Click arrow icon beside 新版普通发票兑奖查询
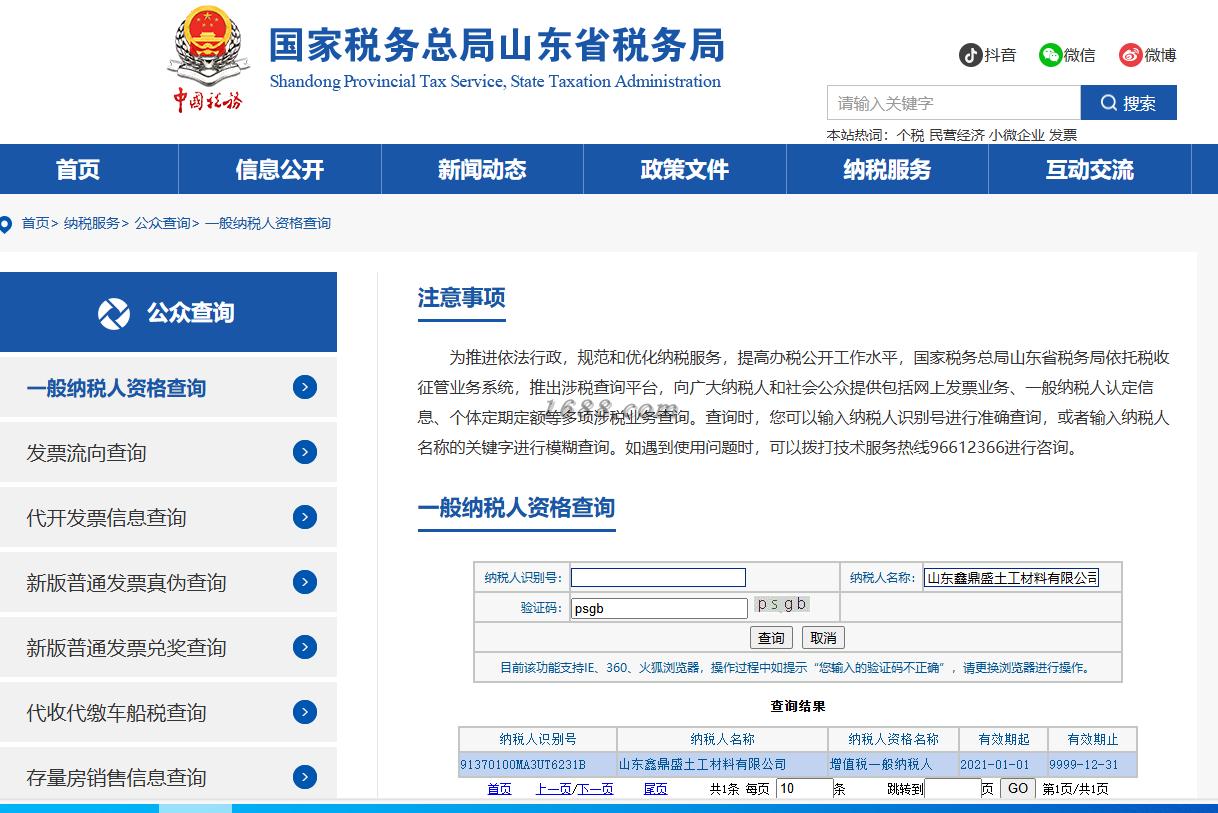 coord(305,647)
